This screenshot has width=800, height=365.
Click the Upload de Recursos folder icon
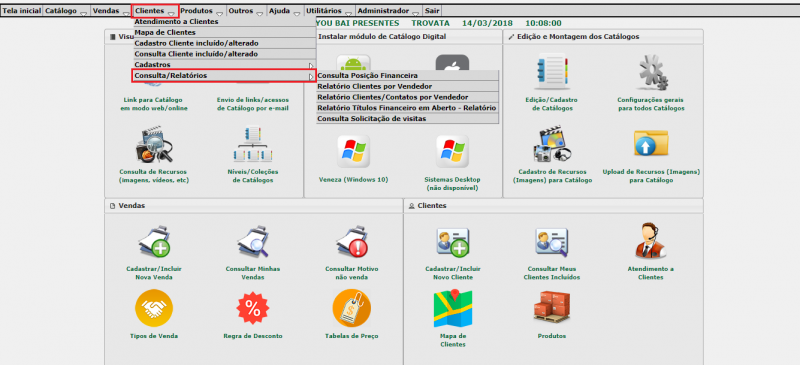tap(651, 143)
